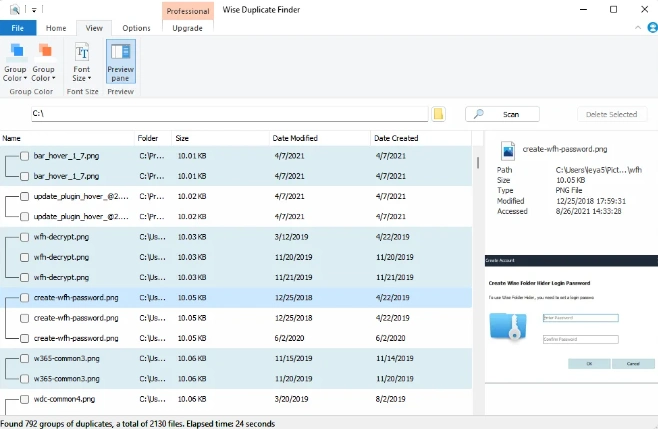Viewport: 658px width, 429px height.
Task: Click the Scan button
Action: (502, 114)
